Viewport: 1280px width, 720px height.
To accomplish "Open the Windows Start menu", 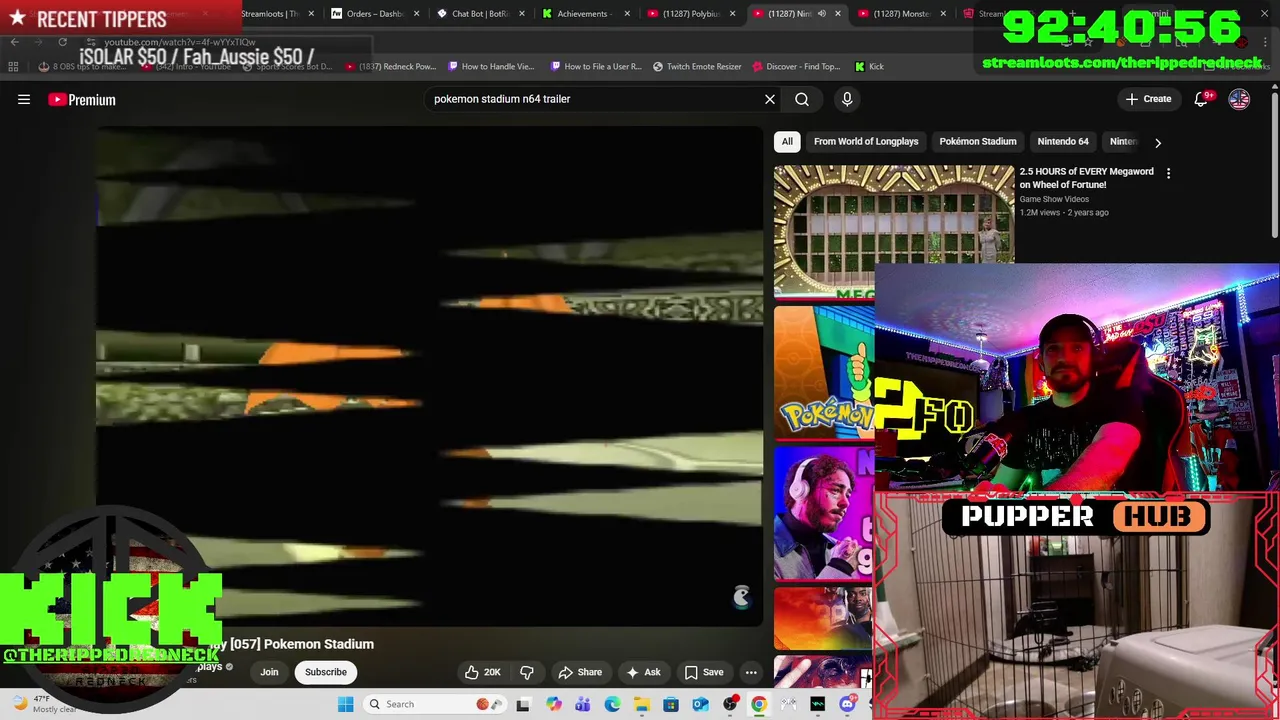I will (345, 704).
